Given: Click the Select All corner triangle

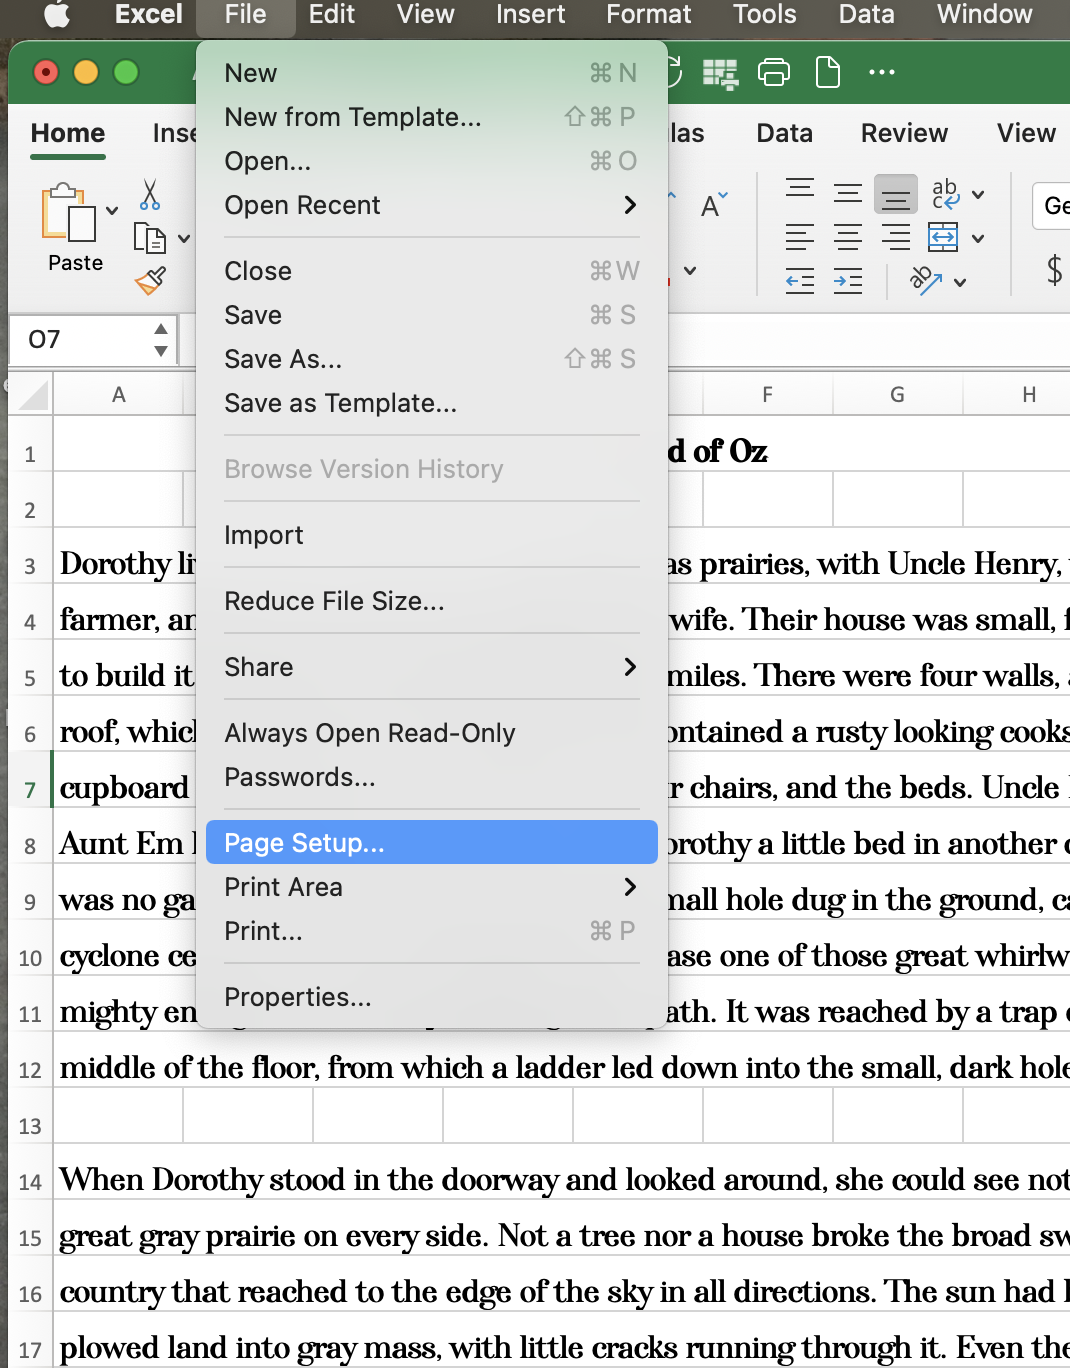Looking at the screenshot, I should (x=33, y=395).
